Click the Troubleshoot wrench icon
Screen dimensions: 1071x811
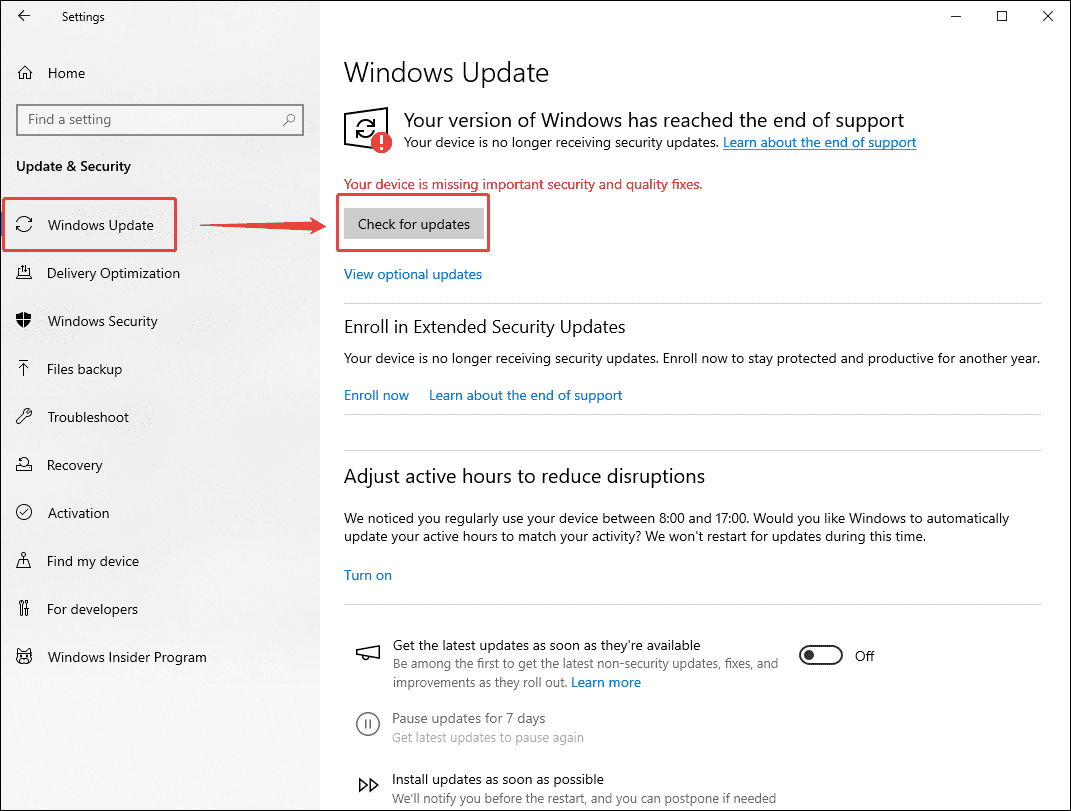(x=24, y=416)
